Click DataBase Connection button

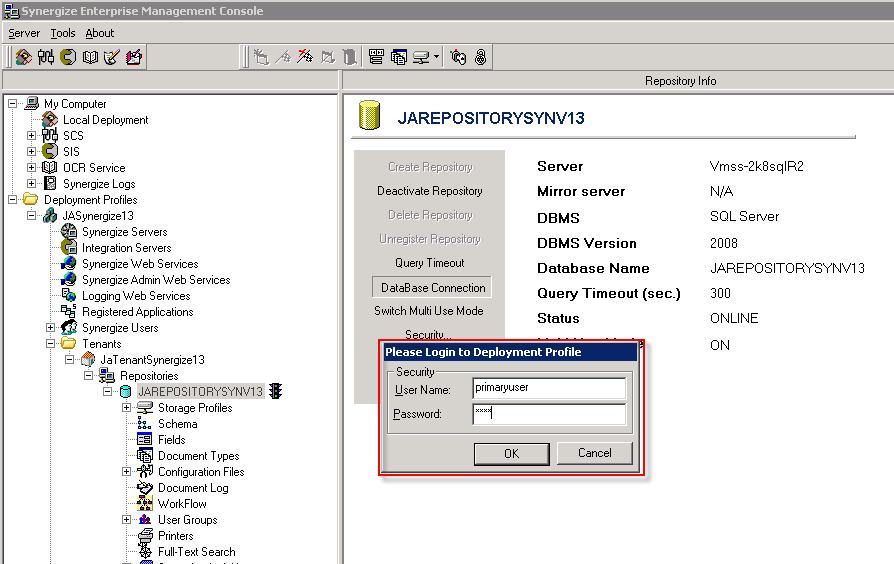point(432,287)
